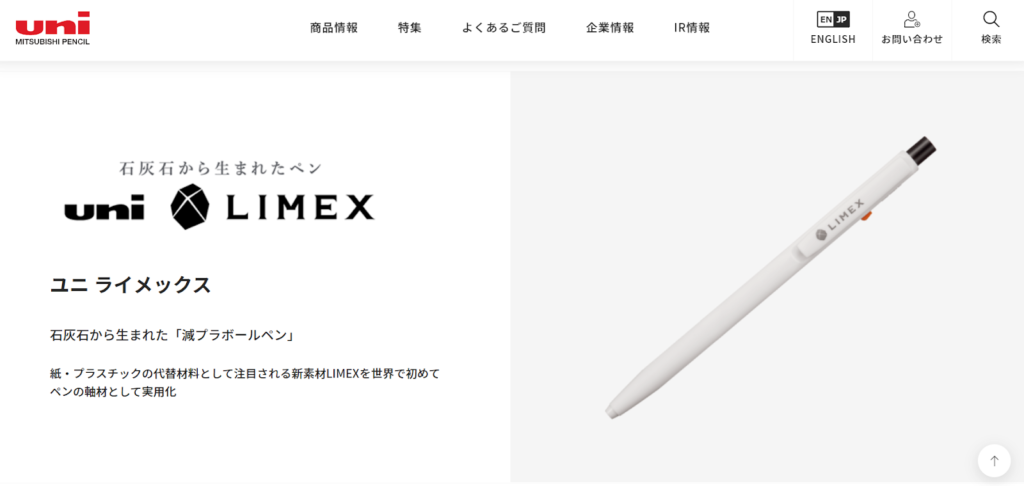Click the LIMEX polygon stone logo
The height and width of the screenshot is (486, 1024).
(189, 206)
